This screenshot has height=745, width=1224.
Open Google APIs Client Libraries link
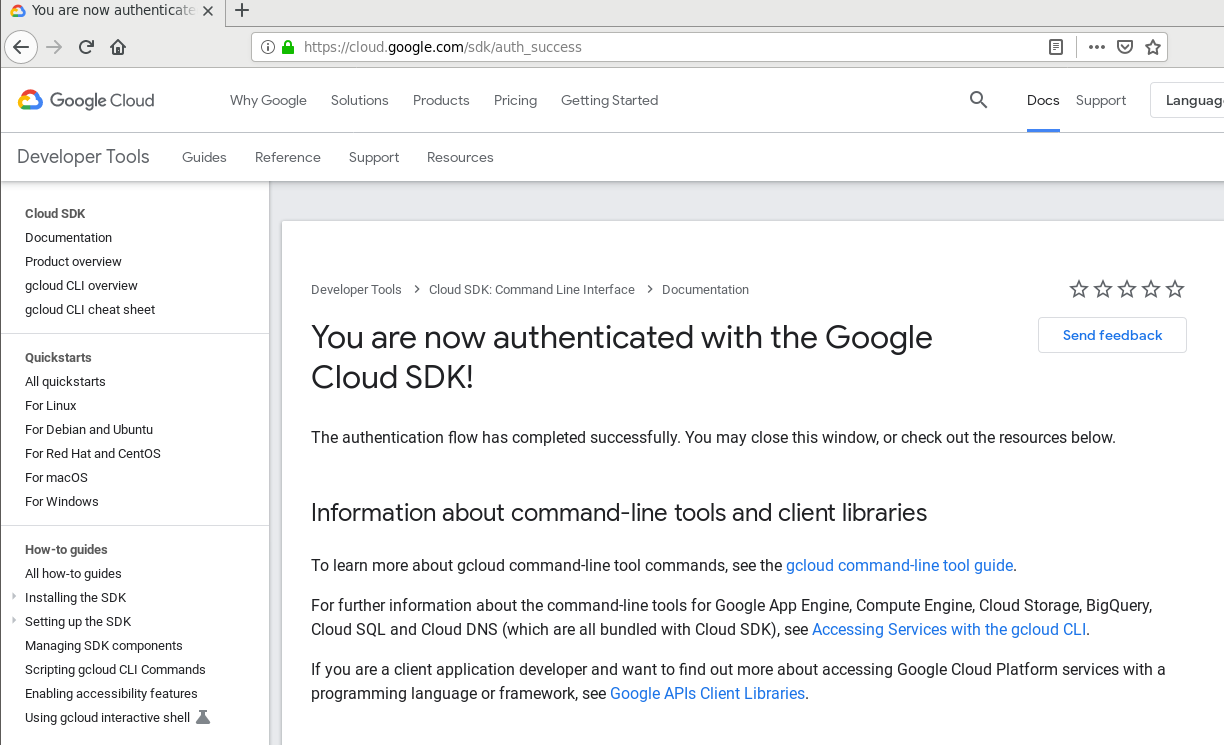click(x=707, y=693)
